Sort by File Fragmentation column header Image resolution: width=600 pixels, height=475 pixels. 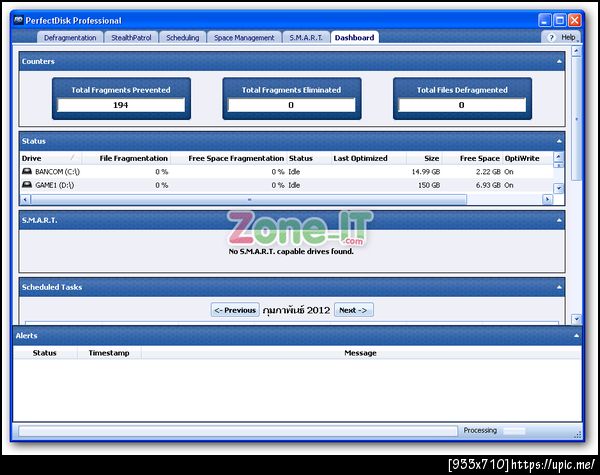pos(126,158)
